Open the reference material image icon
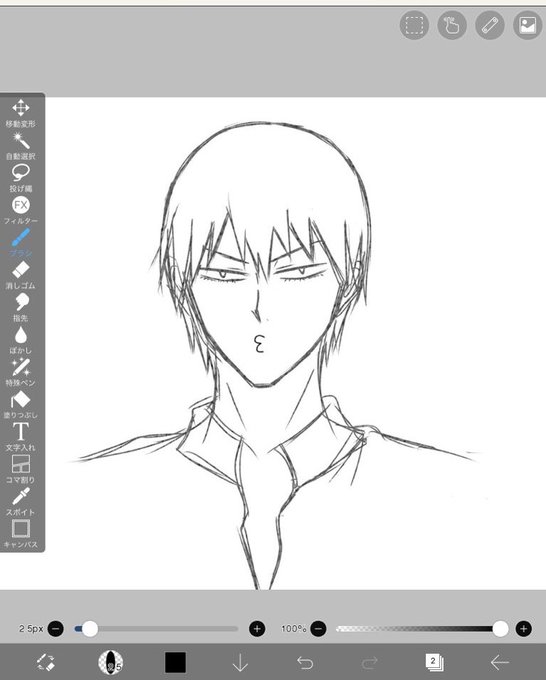The image size is (546, 680). [527, 25]
